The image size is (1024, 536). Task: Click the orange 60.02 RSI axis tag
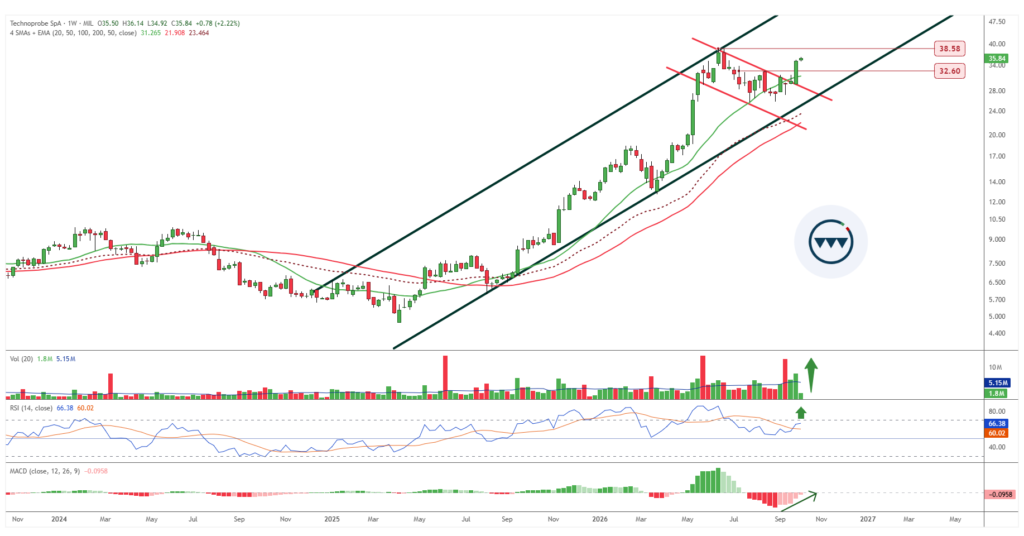pyautogui.click(x=999, y=433)
